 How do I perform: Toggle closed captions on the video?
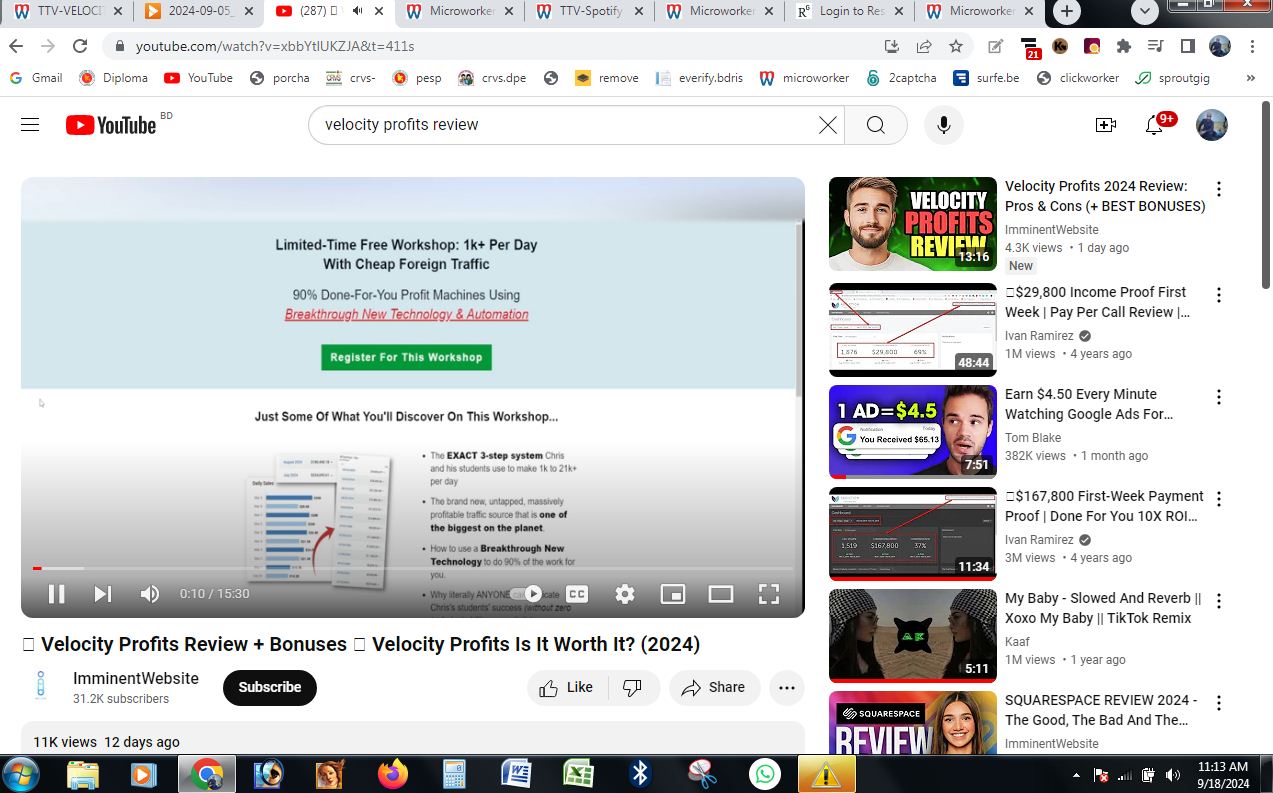click(577, 594)
